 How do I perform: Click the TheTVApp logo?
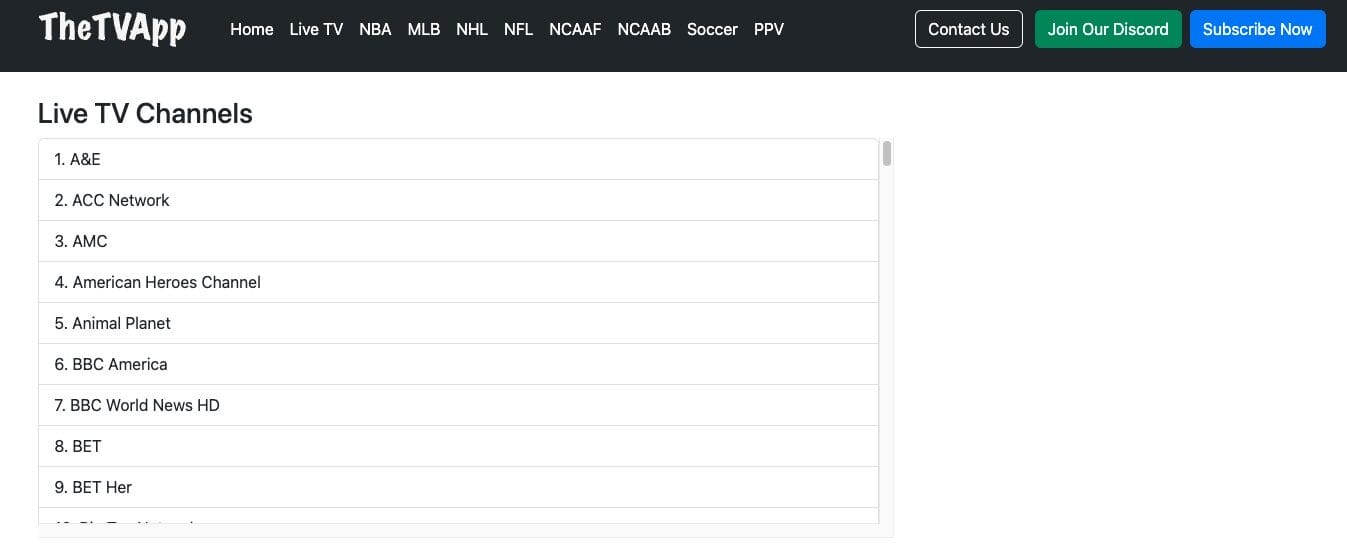tap(112, 29)
